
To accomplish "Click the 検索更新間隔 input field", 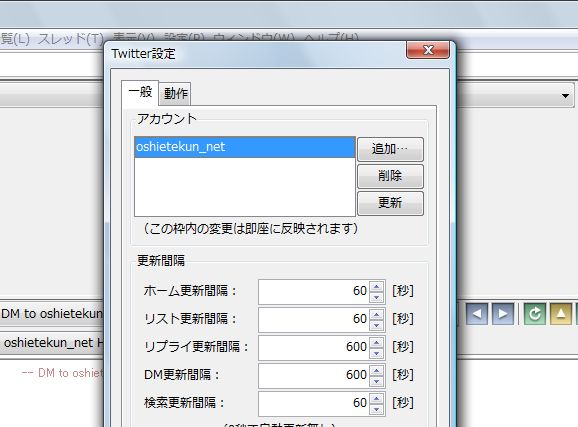I will (313, 403).
